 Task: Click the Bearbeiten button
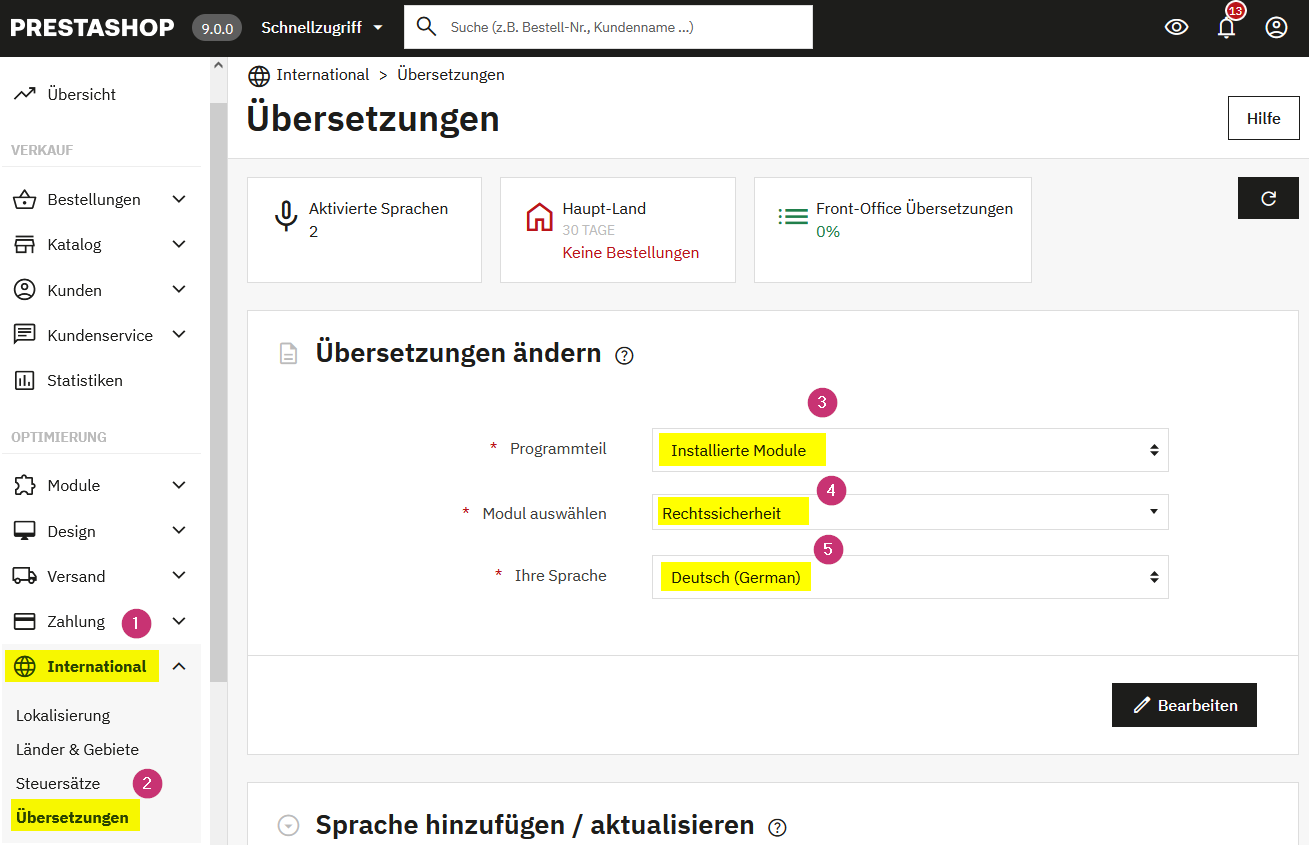[1184, 705]
